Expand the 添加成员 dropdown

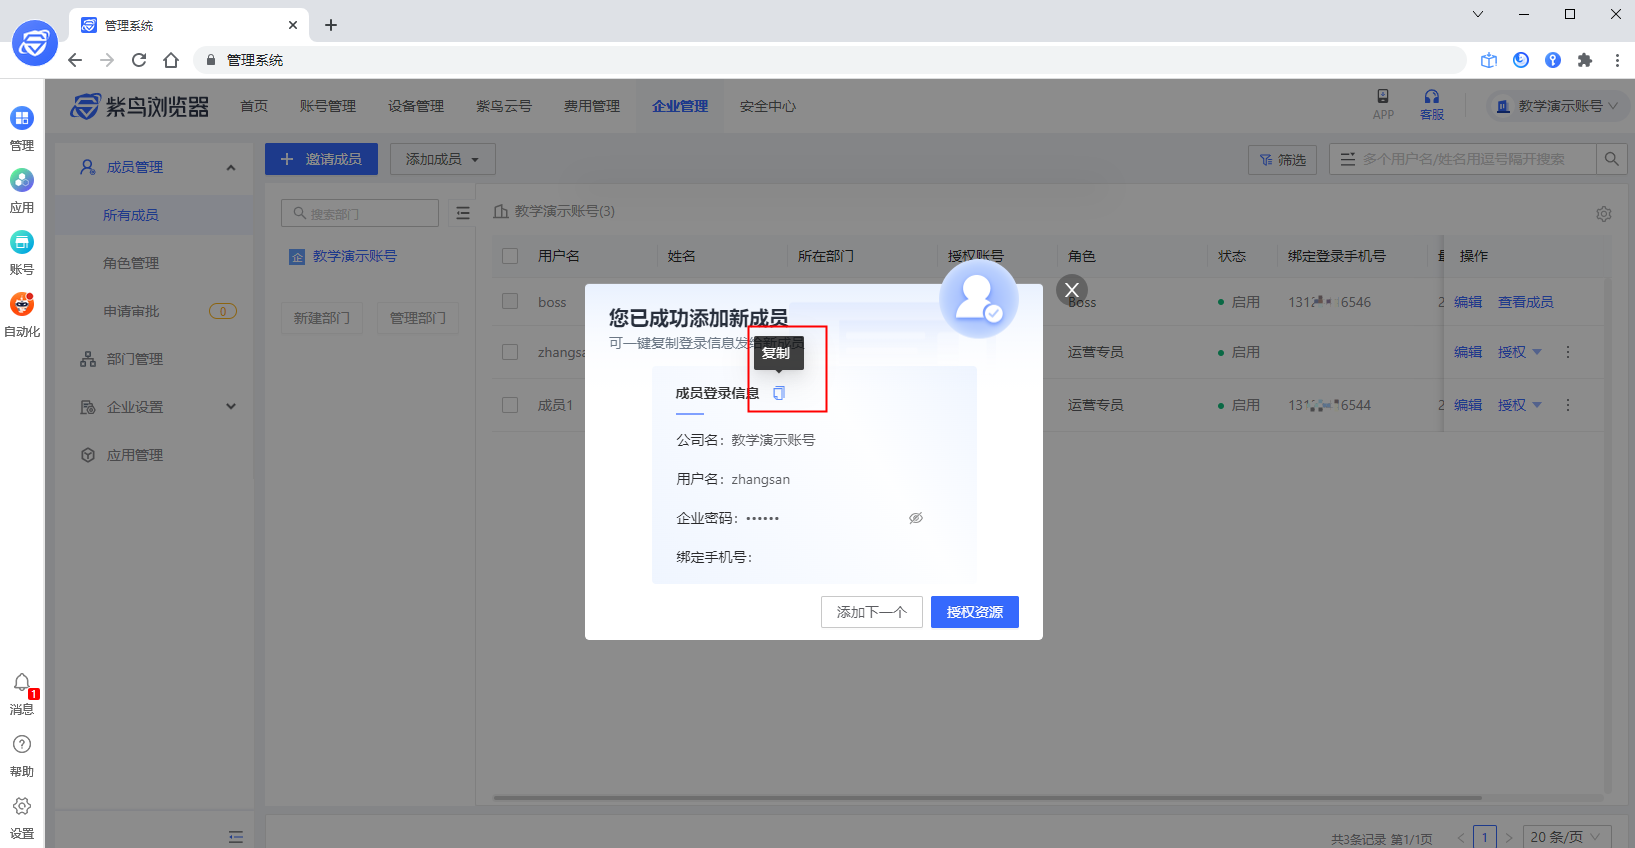tap(442, 159)
